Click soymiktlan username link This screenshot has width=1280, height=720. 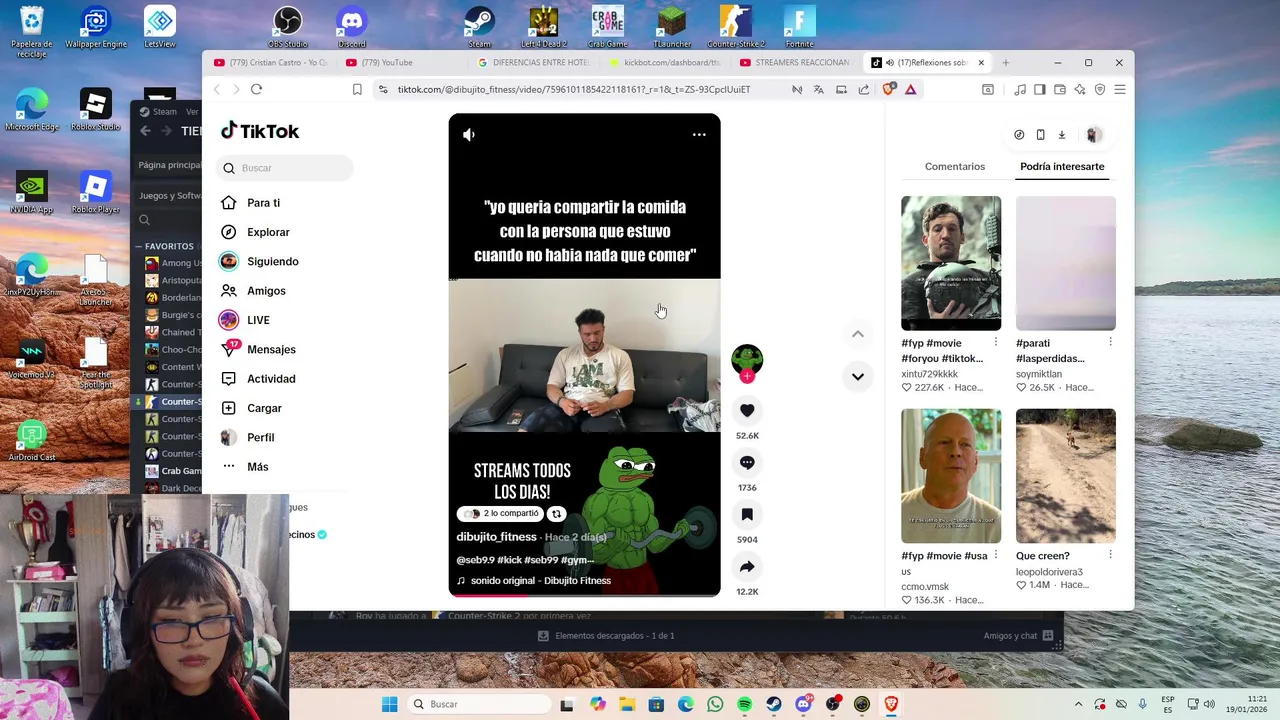(1039, 374)
